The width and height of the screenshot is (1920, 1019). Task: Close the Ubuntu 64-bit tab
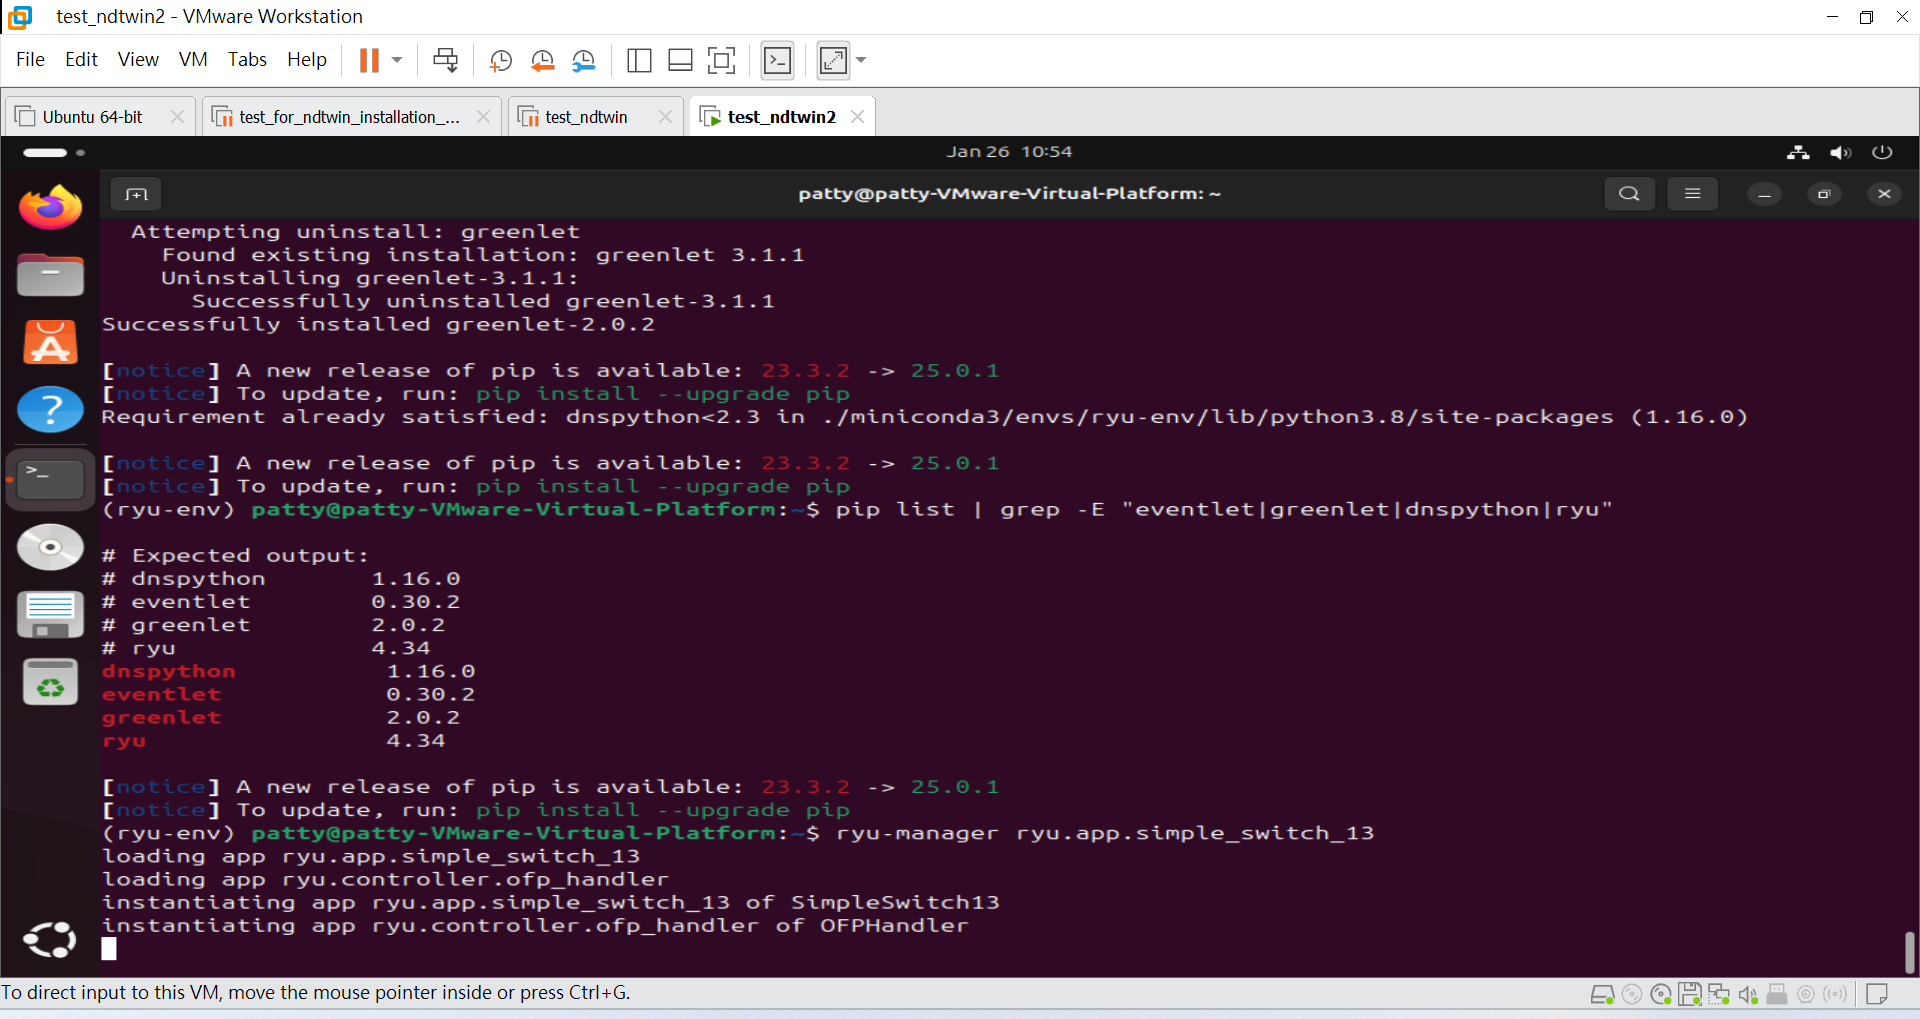coord(177,117)
